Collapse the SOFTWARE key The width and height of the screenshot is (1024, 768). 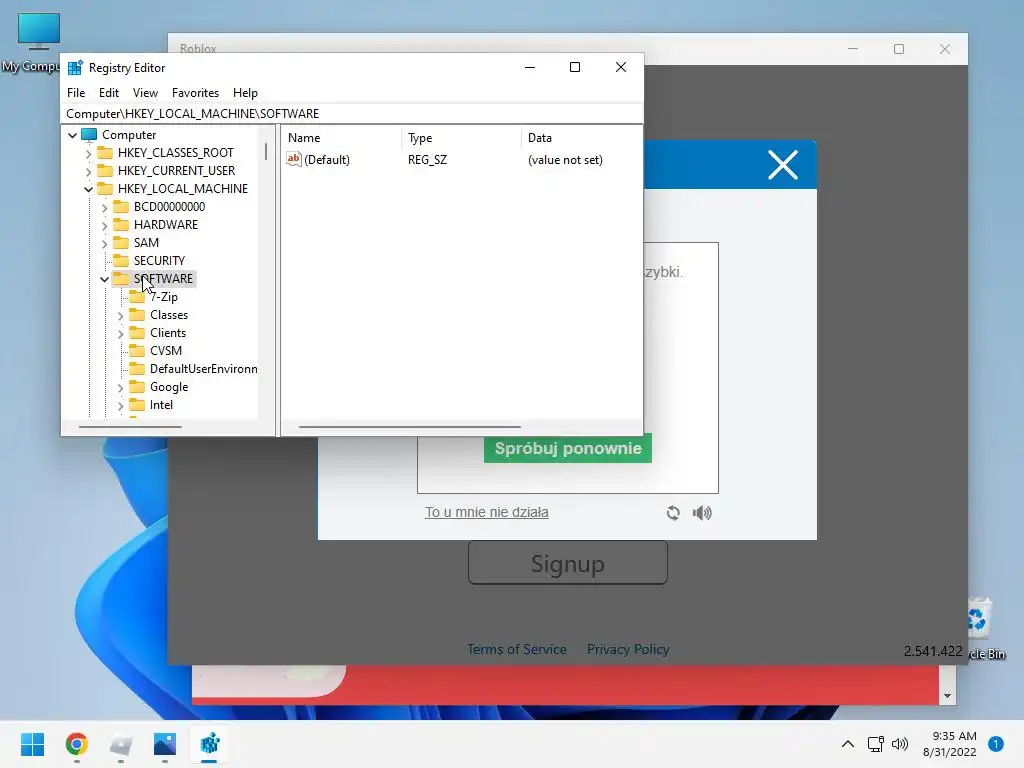(x=104, y=280)
